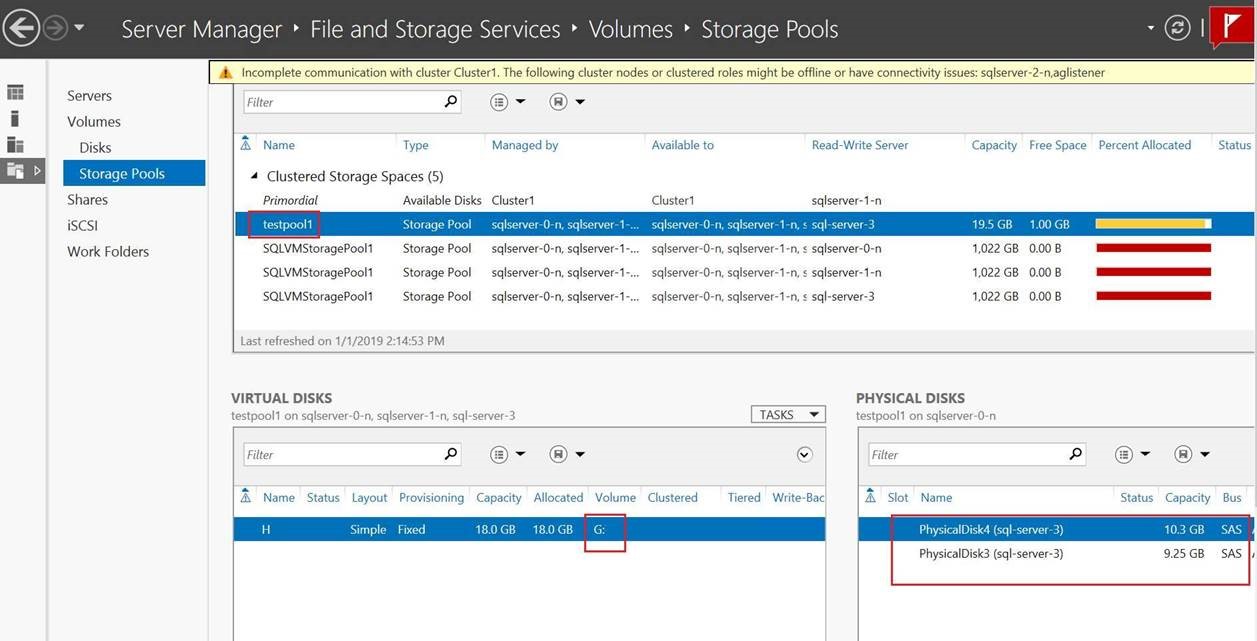
Task: Collapse the Clustered Storage Spaces group
Action: point(254,176)
